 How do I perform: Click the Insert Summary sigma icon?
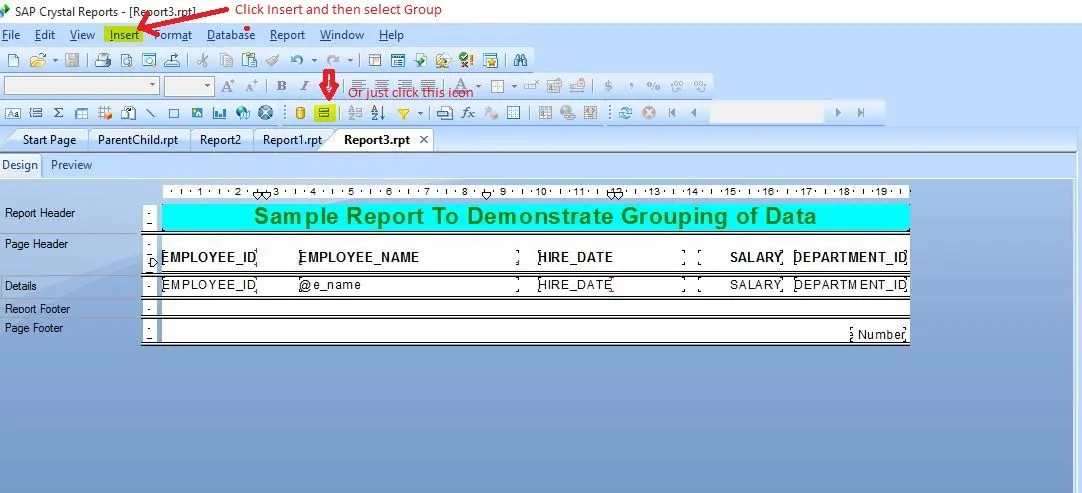tap(59, 113)
